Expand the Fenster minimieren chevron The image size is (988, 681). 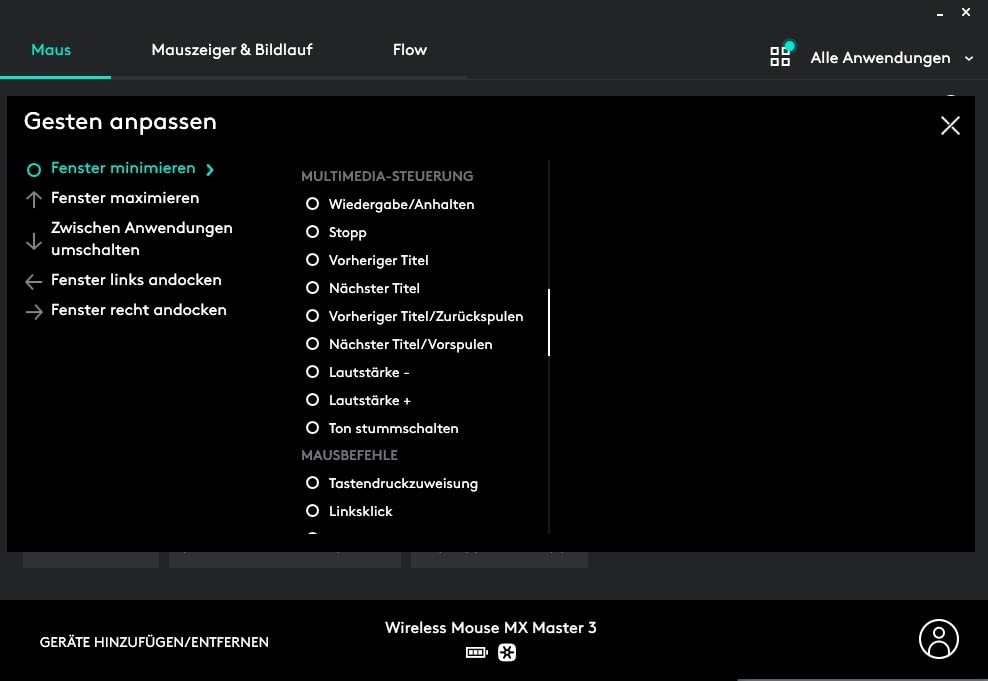[x=210, y=169]
